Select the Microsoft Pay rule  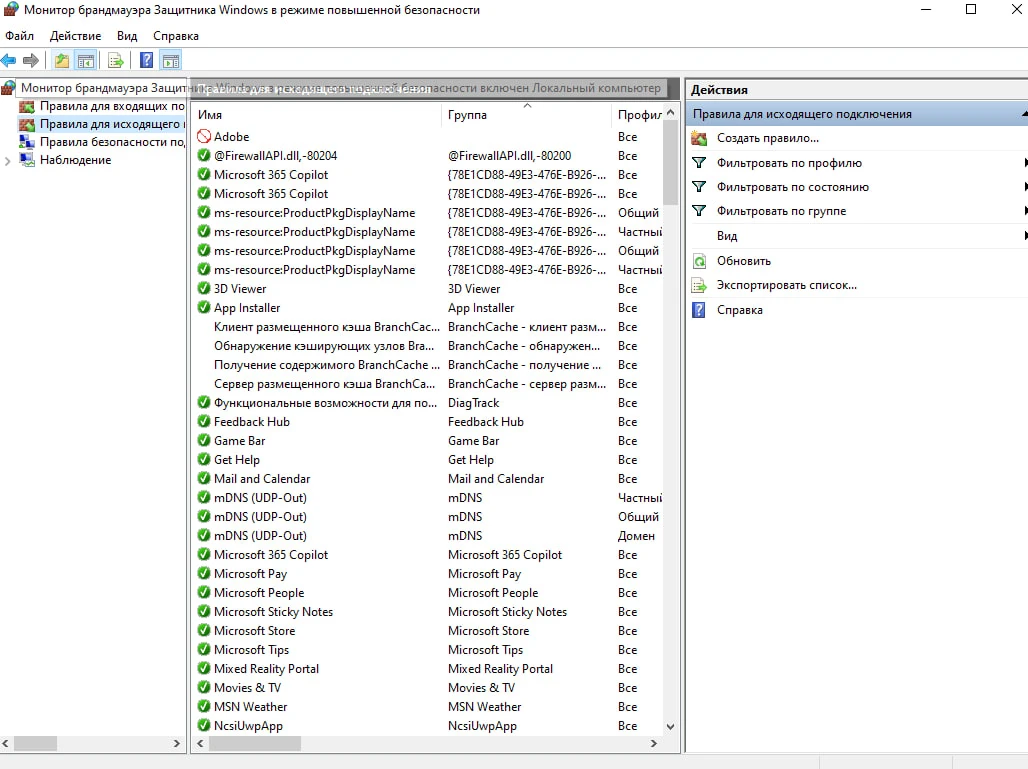[429, 574]
